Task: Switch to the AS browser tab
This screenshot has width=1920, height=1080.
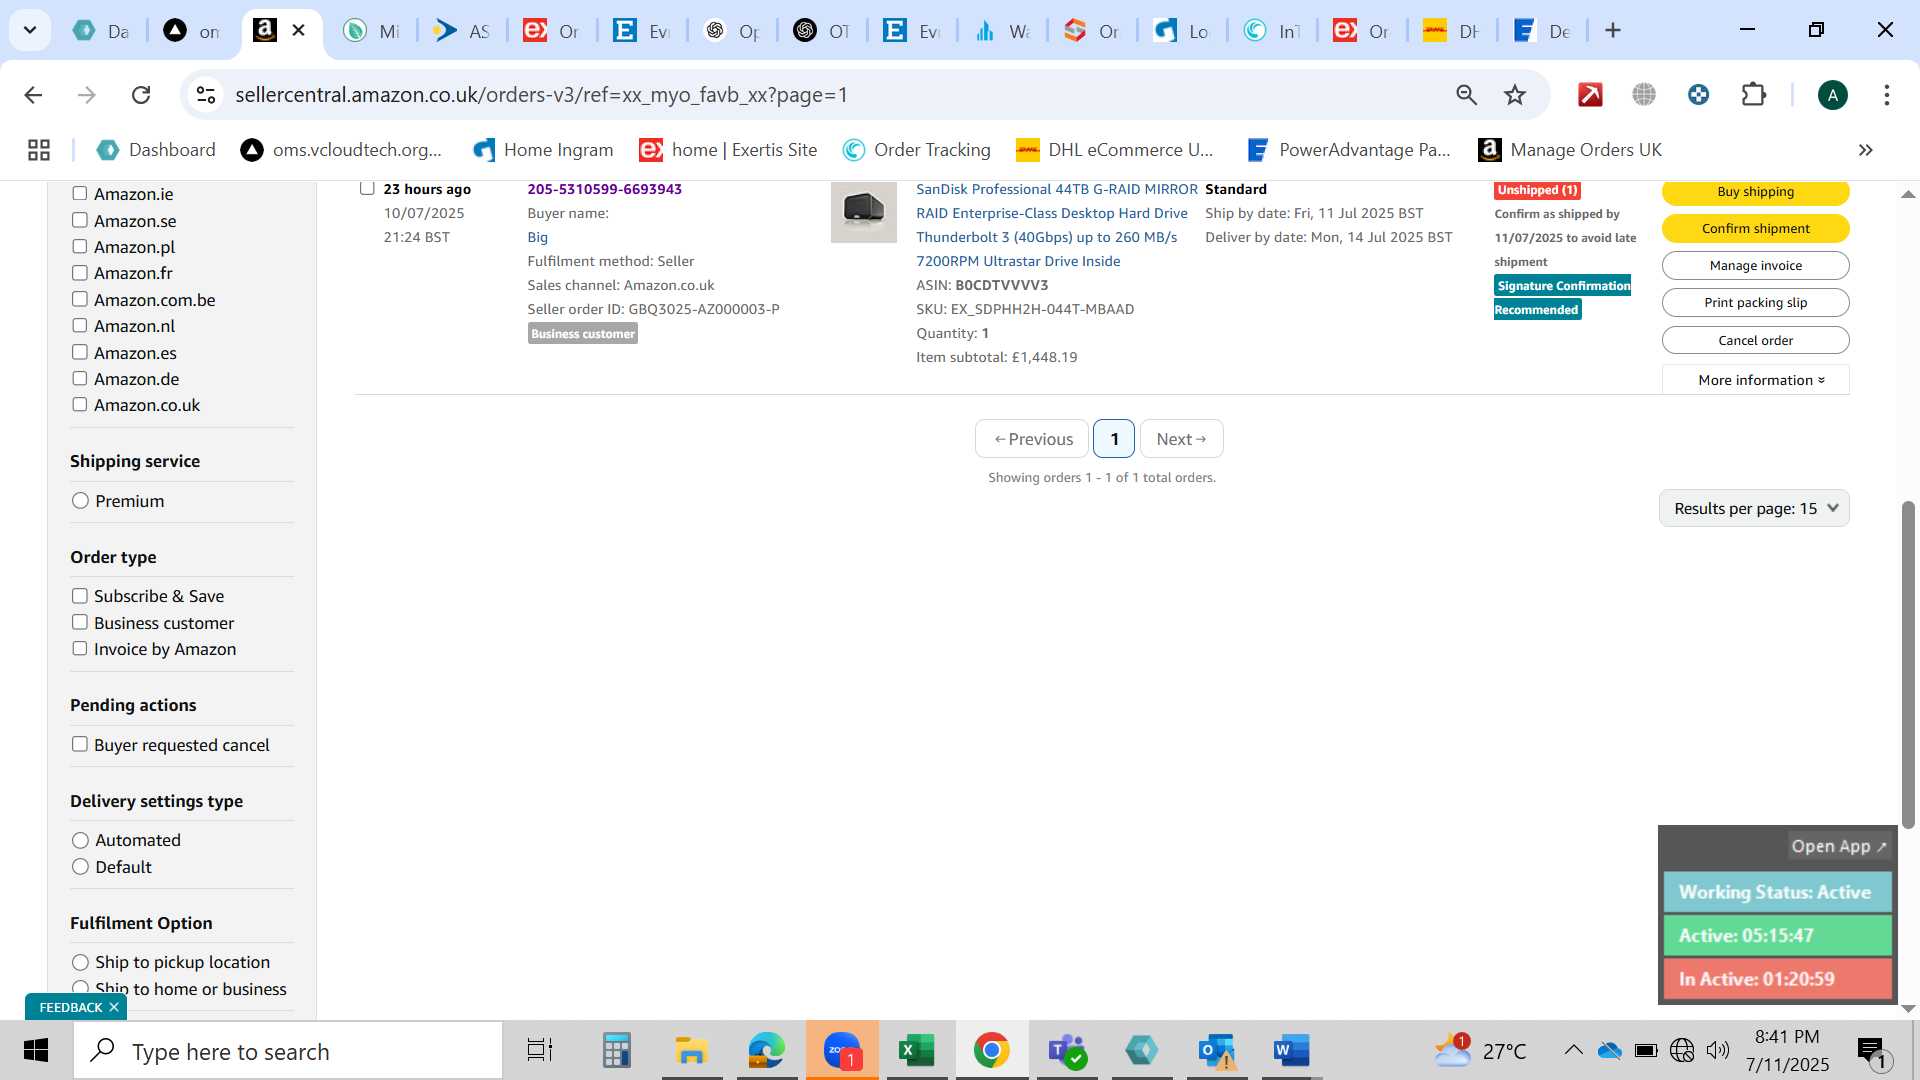Action: click(461, 31)
